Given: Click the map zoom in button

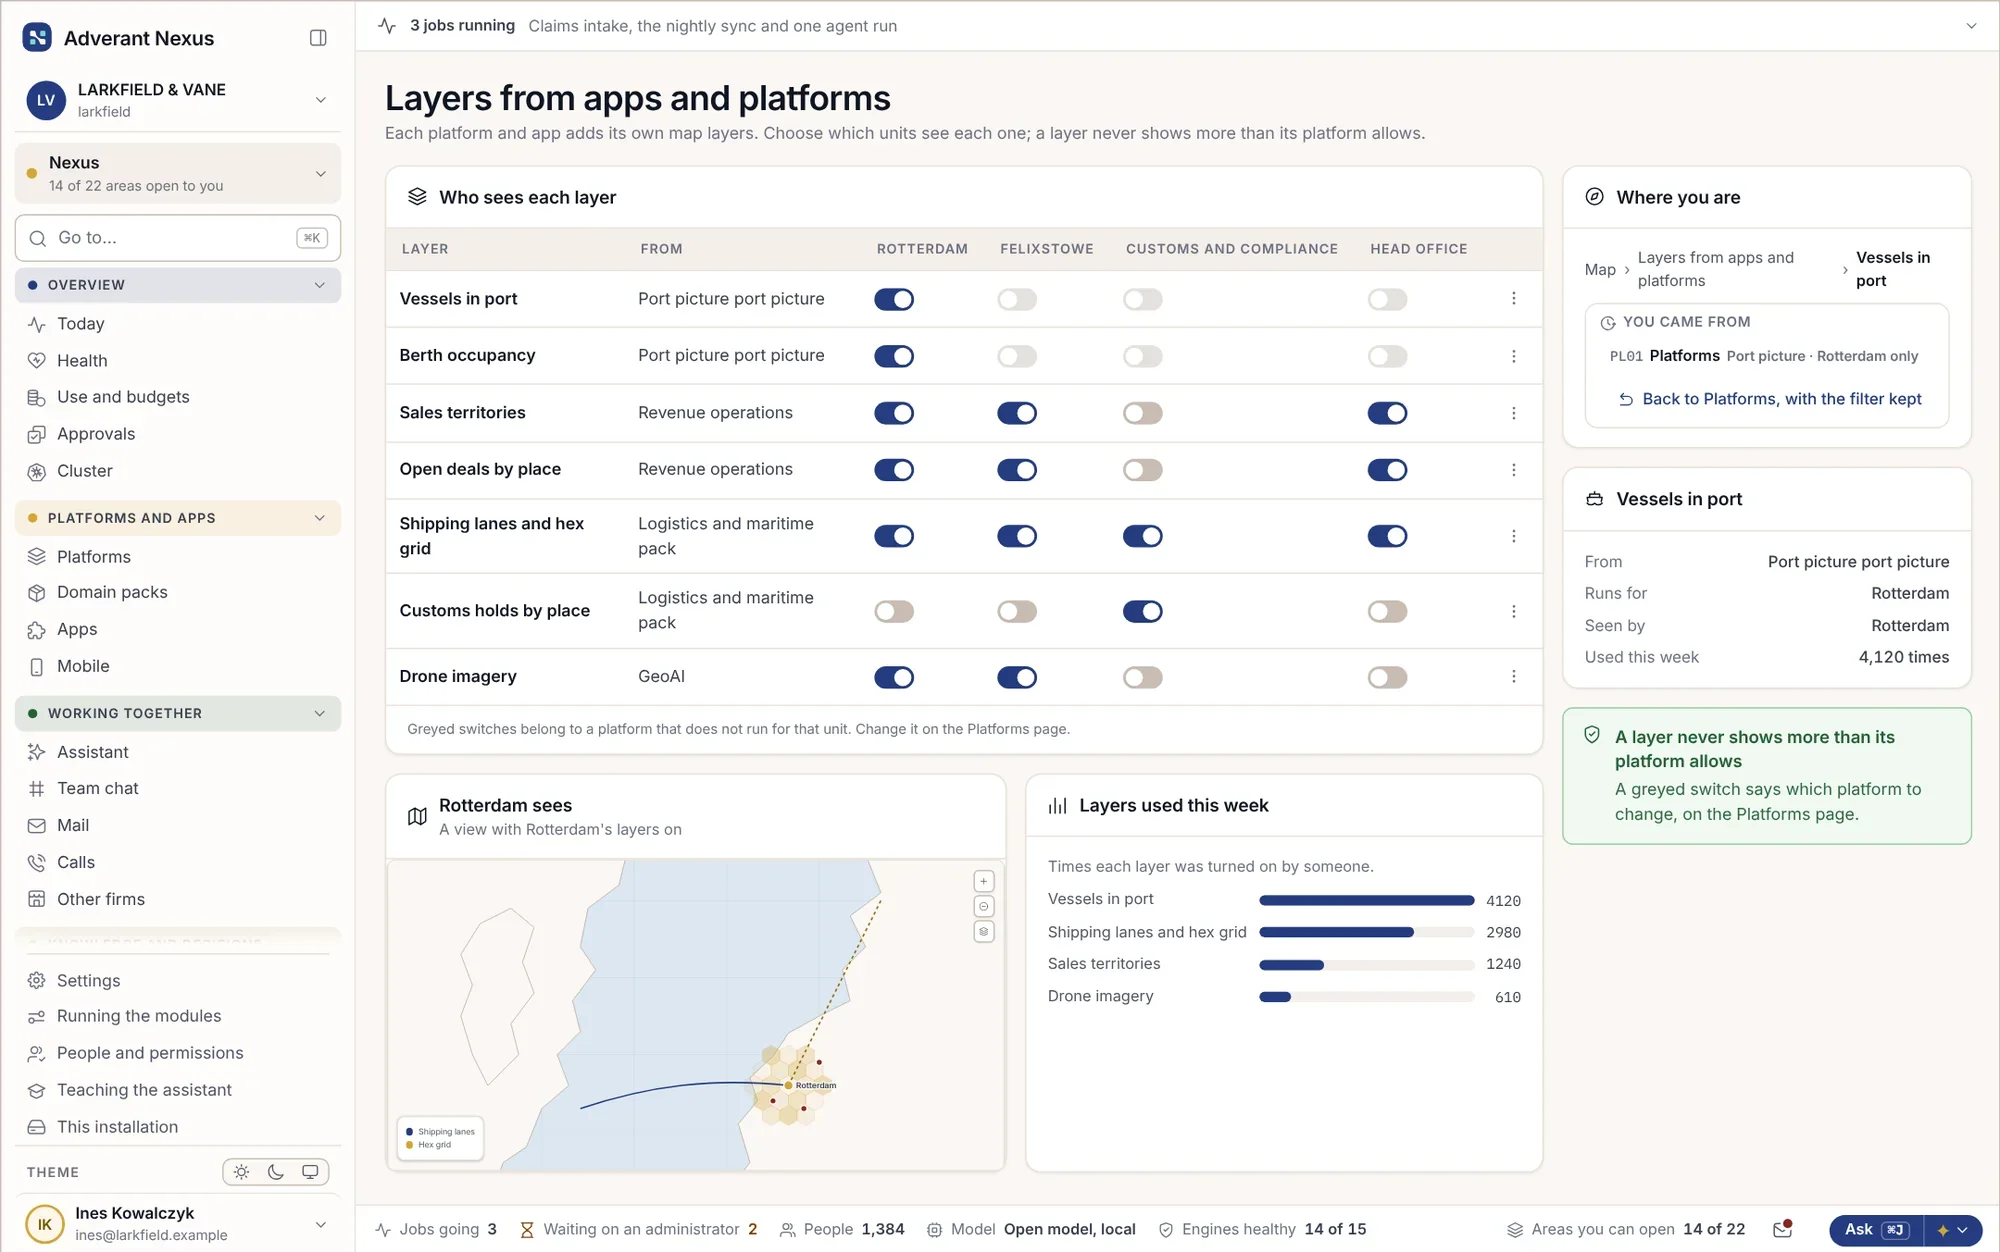Looking at the screenshot, I should click(x=984, y=881).
